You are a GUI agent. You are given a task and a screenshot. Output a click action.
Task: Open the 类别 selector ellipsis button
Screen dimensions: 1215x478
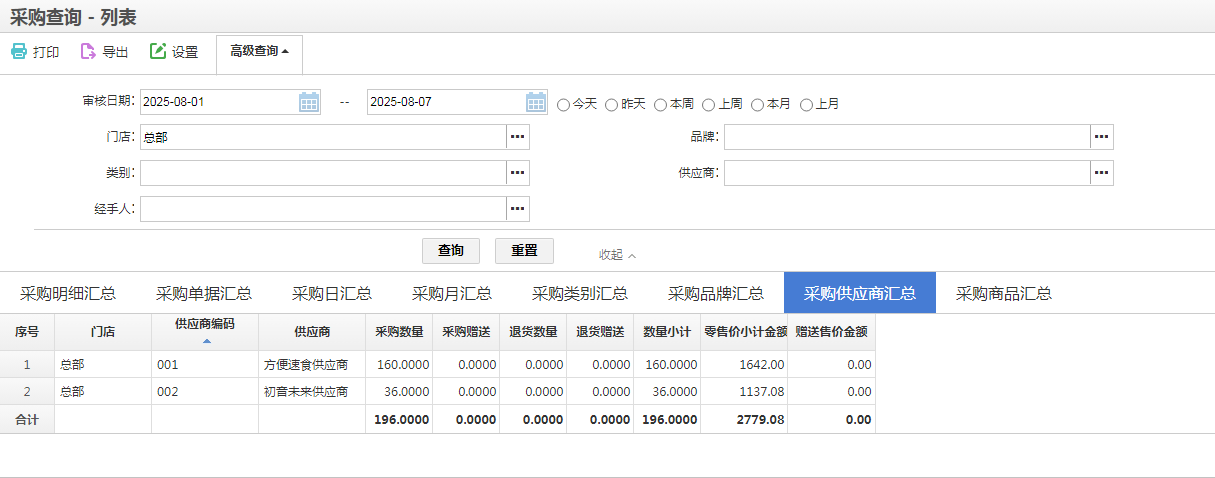click(518, 173)
